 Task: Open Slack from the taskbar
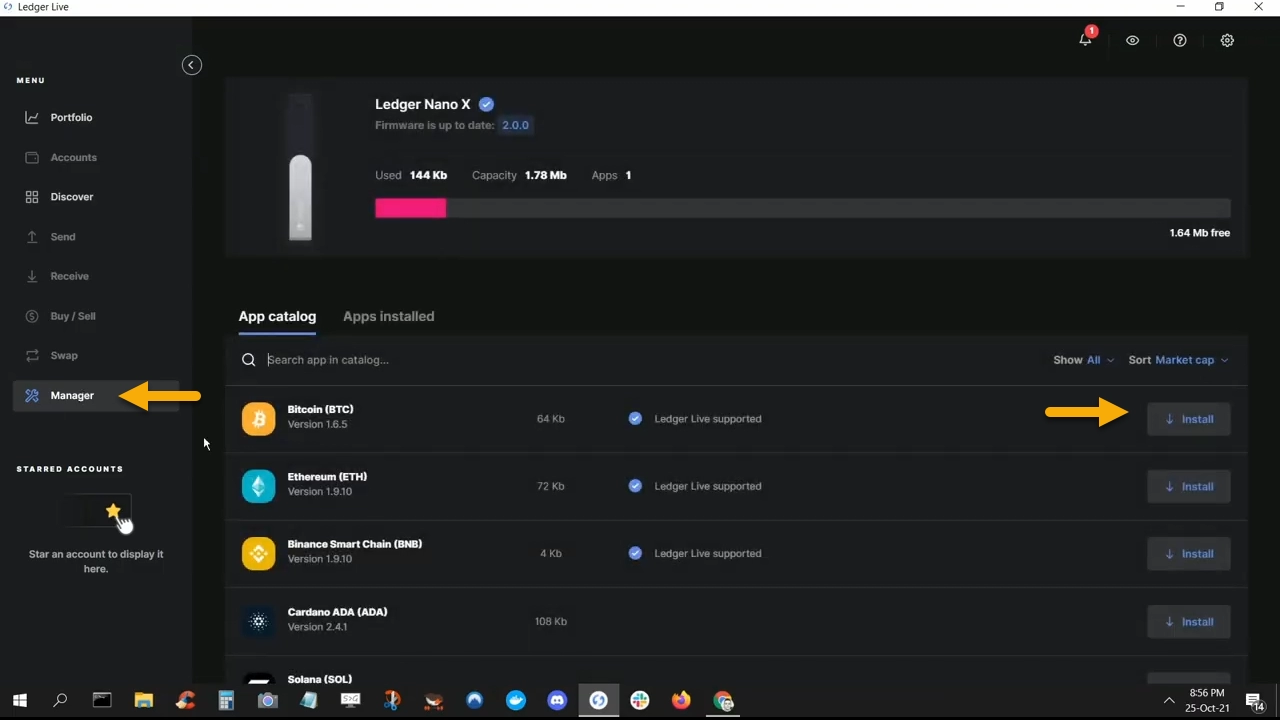(x=640, y=700)
